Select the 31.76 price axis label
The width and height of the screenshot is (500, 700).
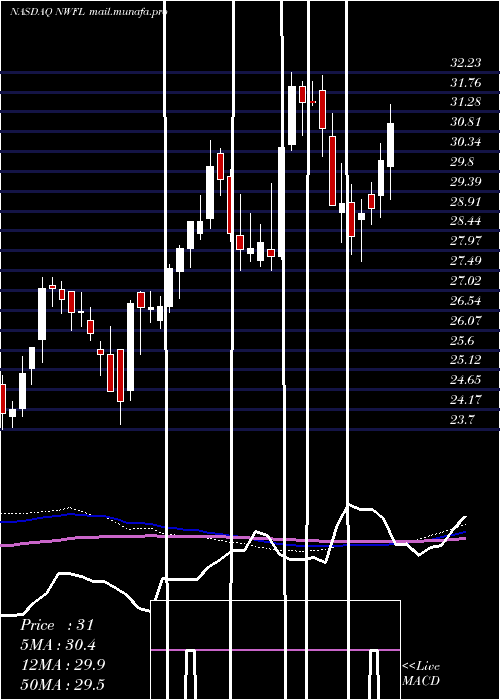click(x=466, y=83)
